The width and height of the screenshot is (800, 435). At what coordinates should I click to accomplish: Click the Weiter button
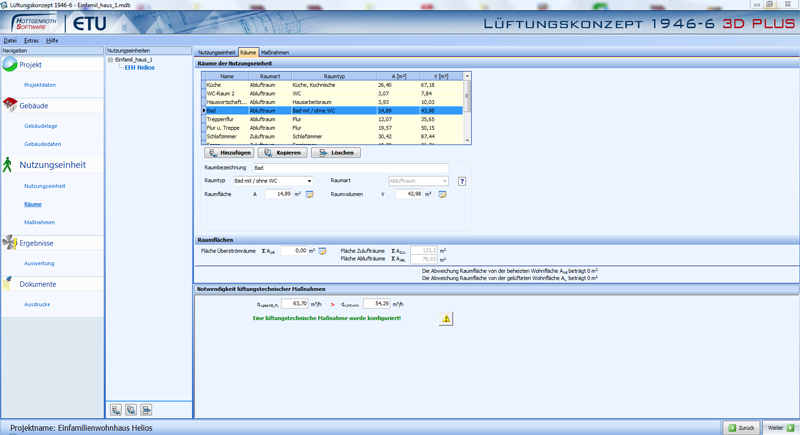(x=781, y=428)
